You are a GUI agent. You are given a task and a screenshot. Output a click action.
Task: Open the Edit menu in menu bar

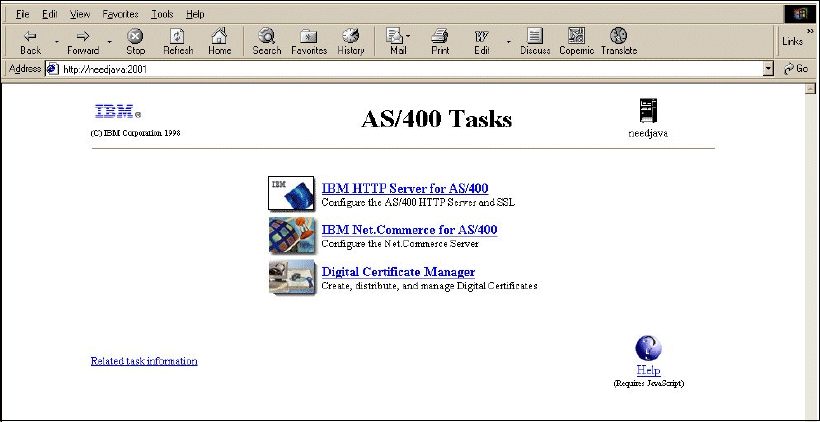pyautogui.click(x=50, y=14)
